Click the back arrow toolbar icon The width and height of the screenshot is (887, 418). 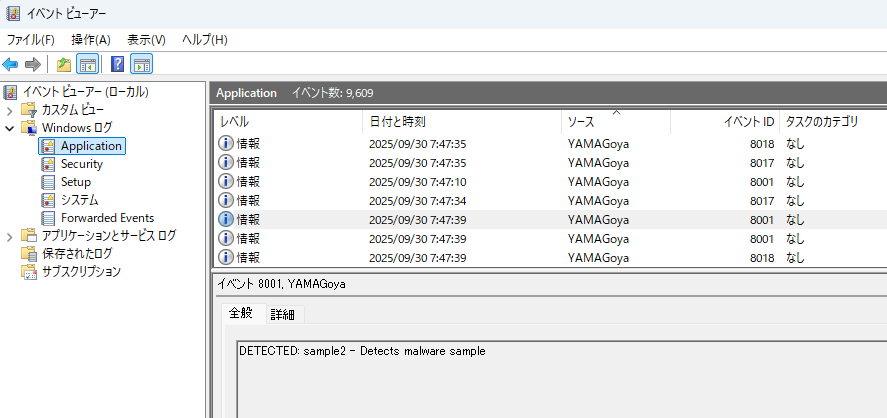(11, 65)
